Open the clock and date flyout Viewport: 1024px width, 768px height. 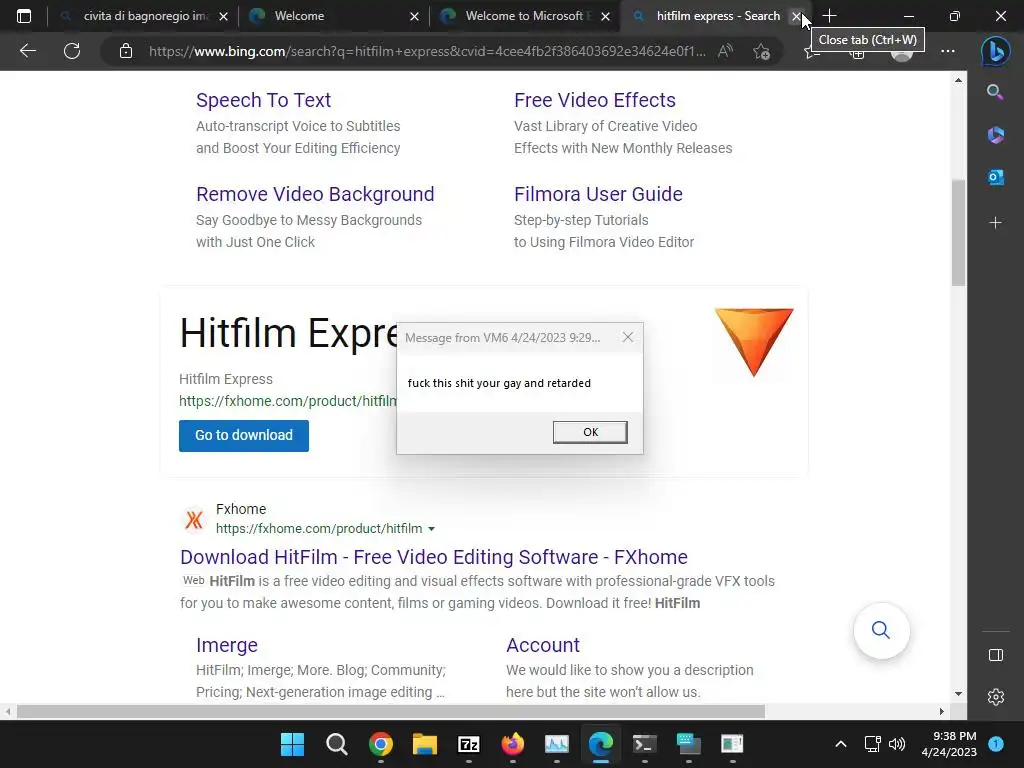tap(948, 744)
